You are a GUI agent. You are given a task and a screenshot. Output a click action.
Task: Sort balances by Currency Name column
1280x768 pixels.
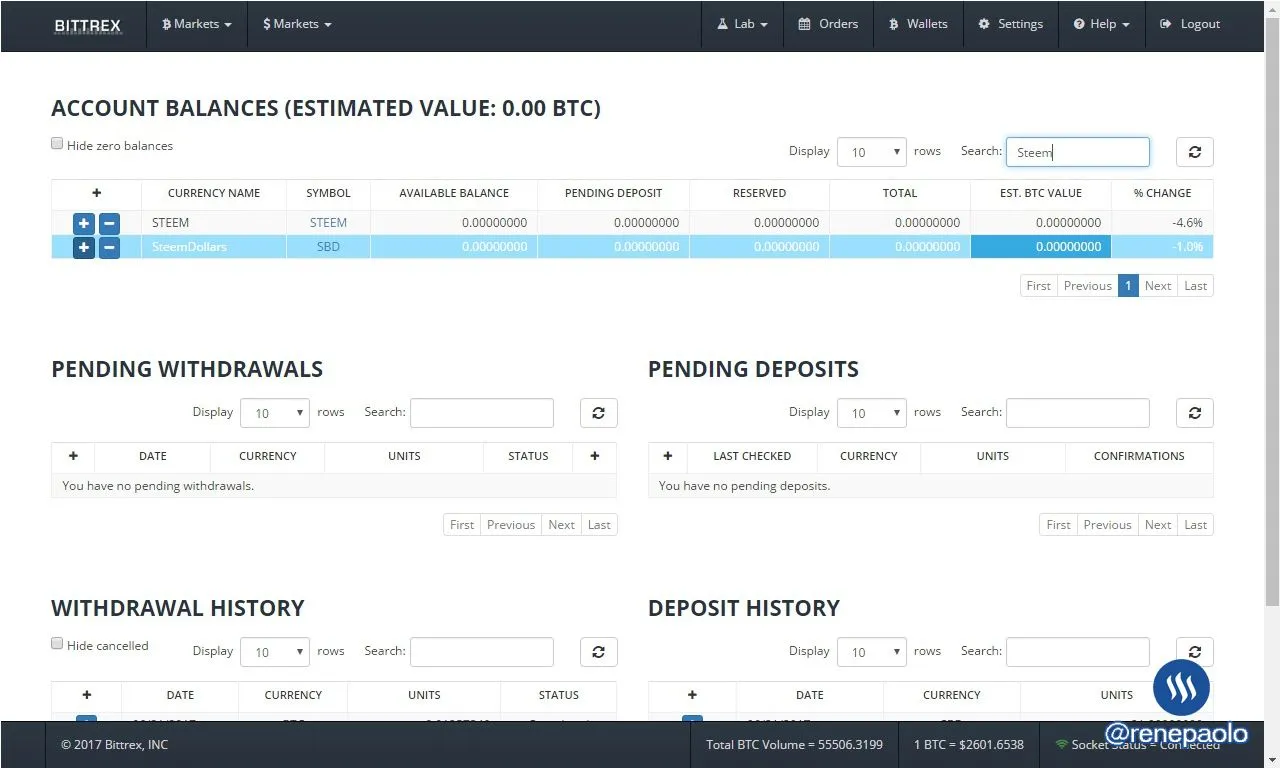pyautogui.click(x=214, y=193)
